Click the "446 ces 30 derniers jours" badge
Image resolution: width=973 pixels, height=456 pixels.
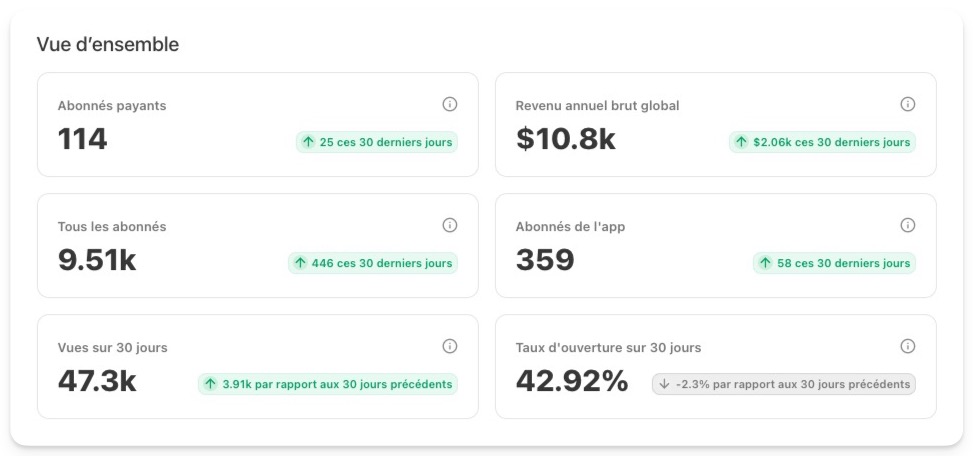pos(372,263)
